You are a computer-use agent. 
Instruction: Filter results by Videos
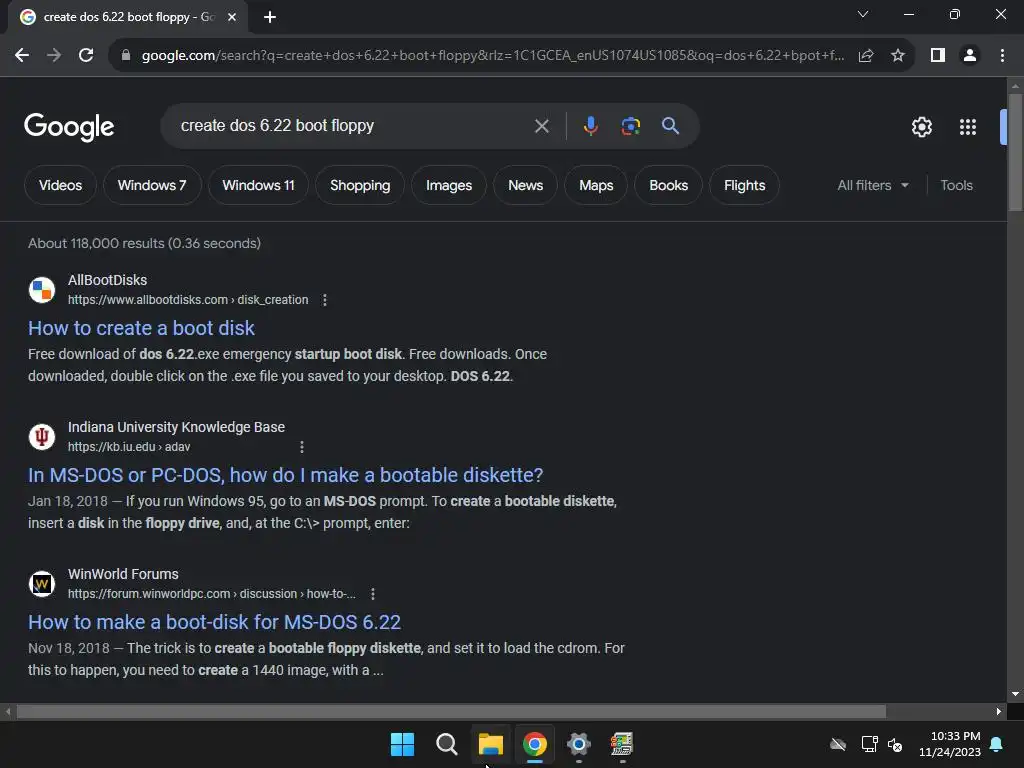coord(60,185)
